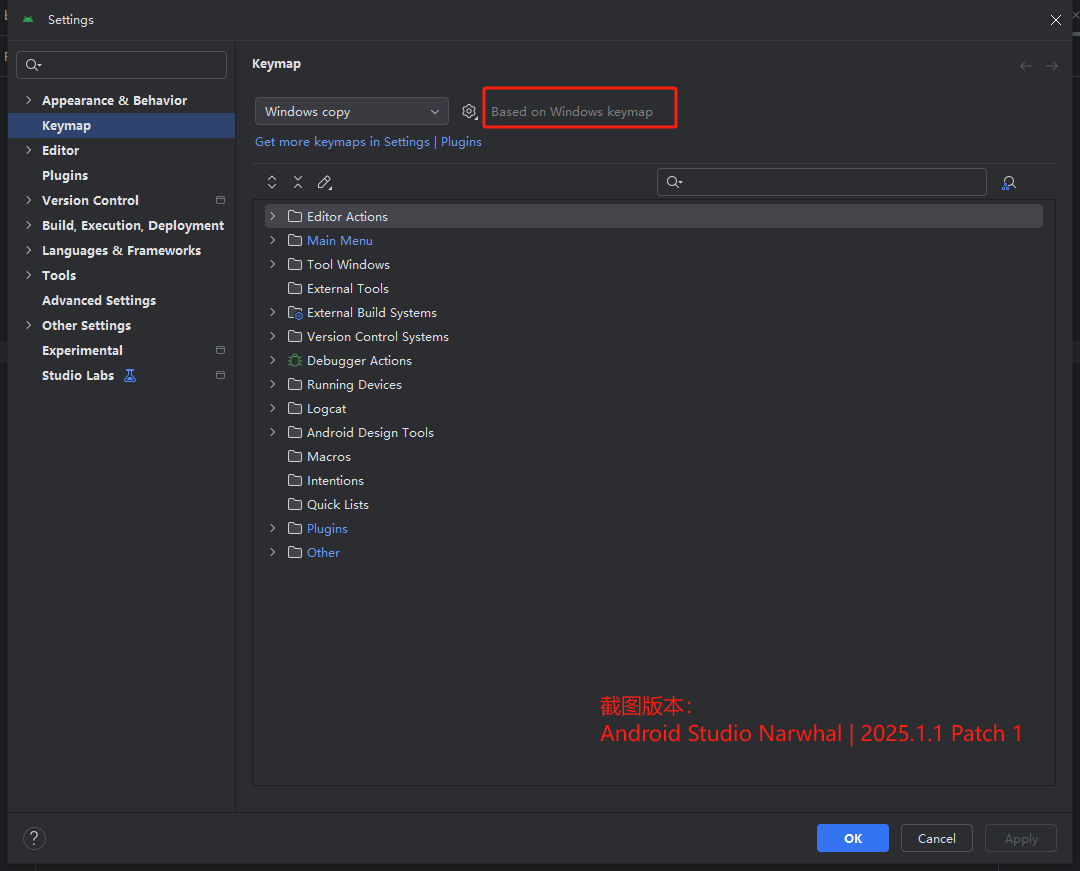Focus the keymap action search field

[822, 182]
